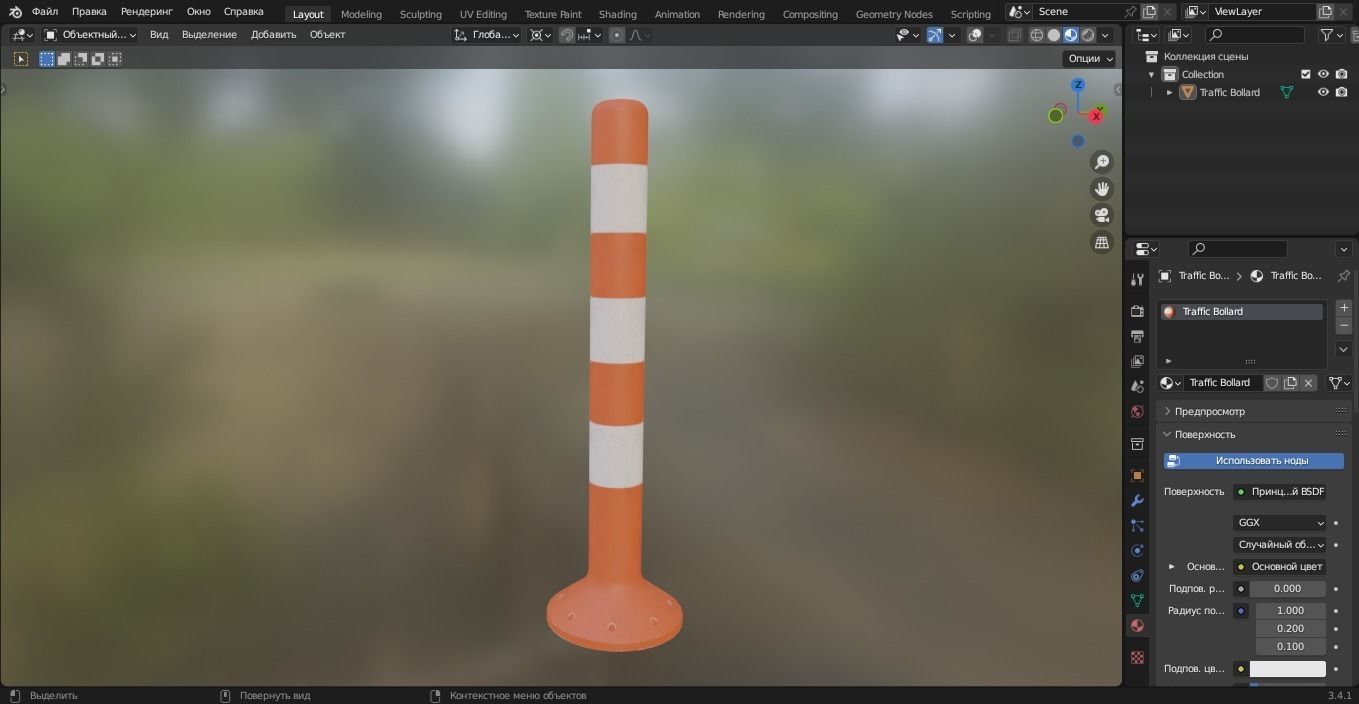Open the Material properties tab icon
Viewport: 1359px width, 704px height.
[x=1137, y=626]
